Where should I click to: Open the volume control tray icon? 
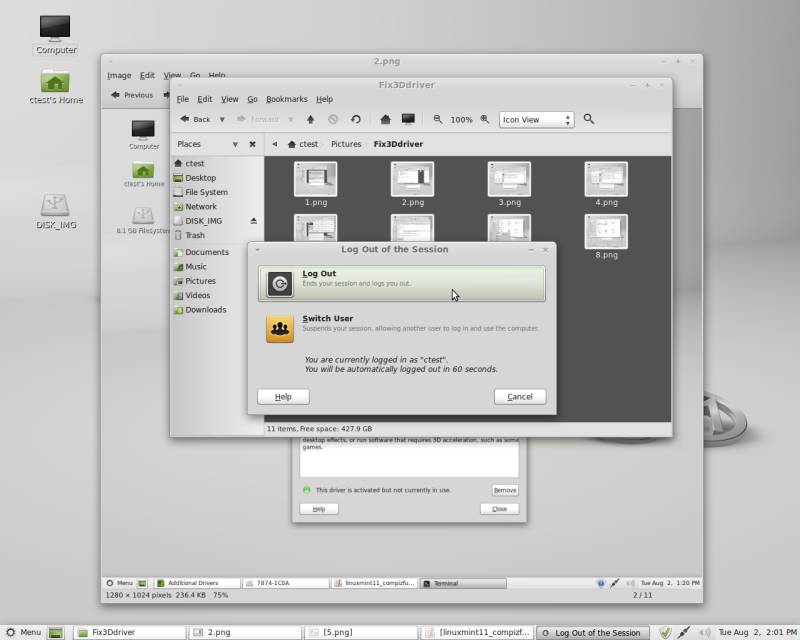(x=705, y=633)
